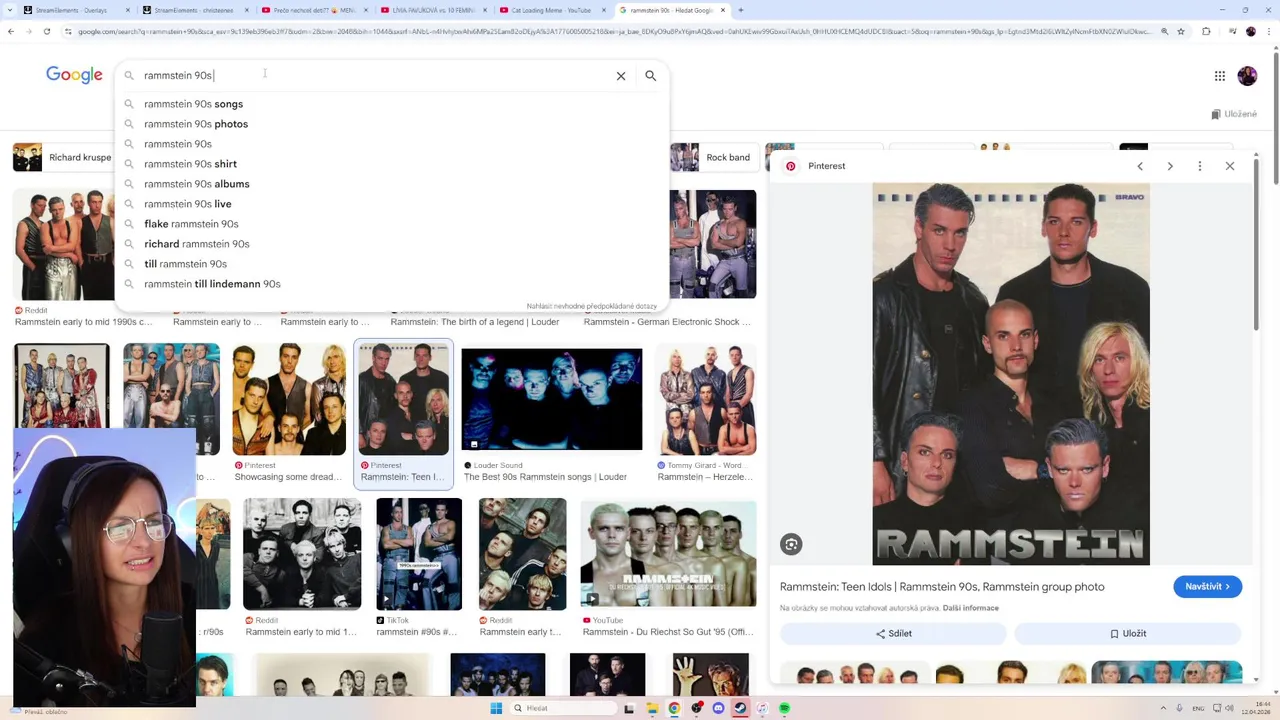The height and width of the screenshot is (720, 1280).
Task: Open three-dot options in image preview panel
Action: coord(1200,166)
